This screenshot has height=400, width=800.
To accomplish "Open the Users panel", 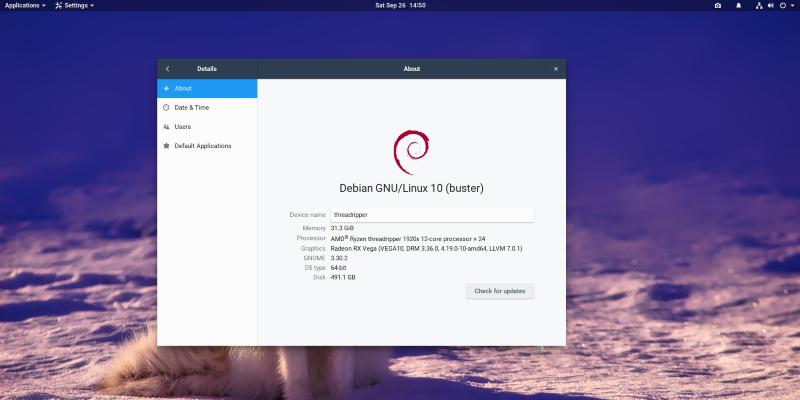I will pyautogui.click(x=182, y=127).
